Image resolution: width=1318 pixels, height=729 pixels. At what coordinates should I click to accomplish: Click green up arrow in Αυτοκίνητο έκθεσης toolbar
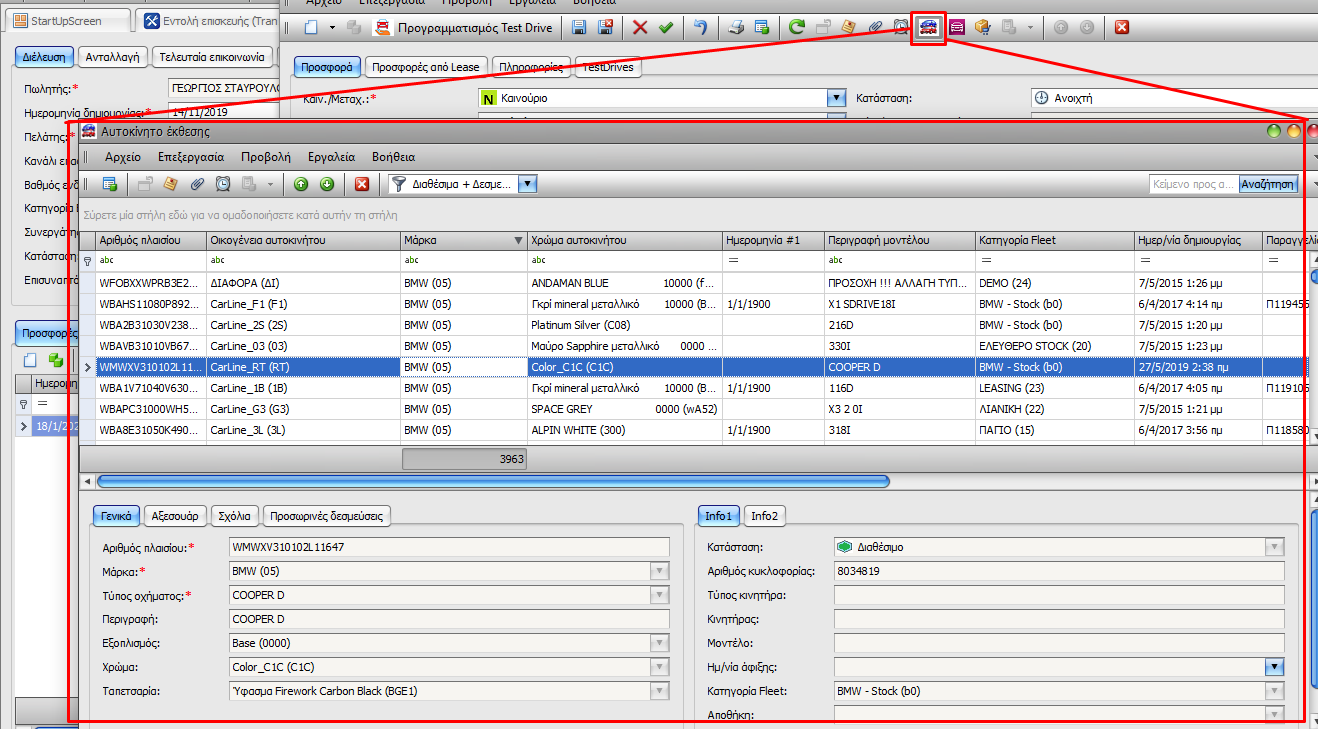(x=301, y=184)
